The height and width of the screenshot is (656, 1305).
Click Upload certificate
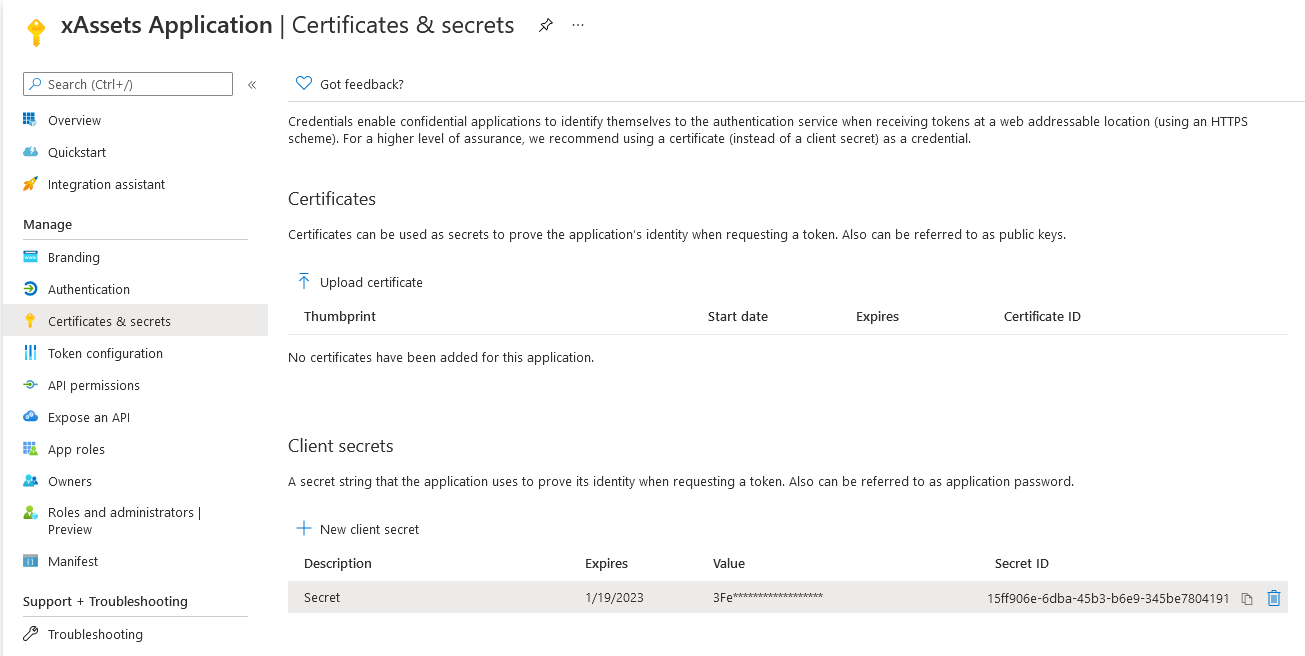tap(359, 282)
